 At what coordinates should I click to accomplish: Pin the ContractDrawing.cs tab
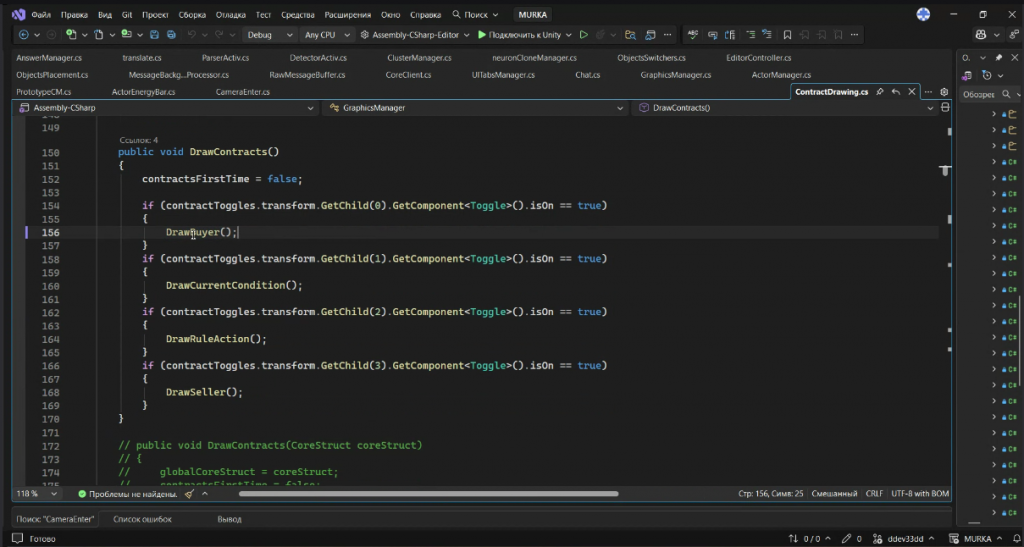pos(880,92)
